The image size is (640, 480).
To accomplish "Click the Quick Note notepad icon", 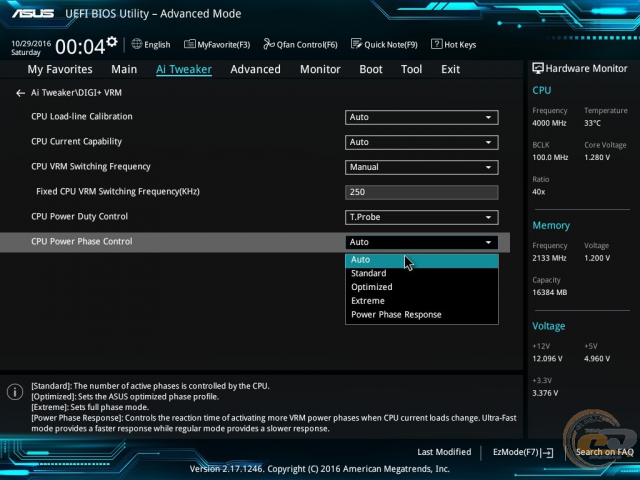I will pos(356,44).
